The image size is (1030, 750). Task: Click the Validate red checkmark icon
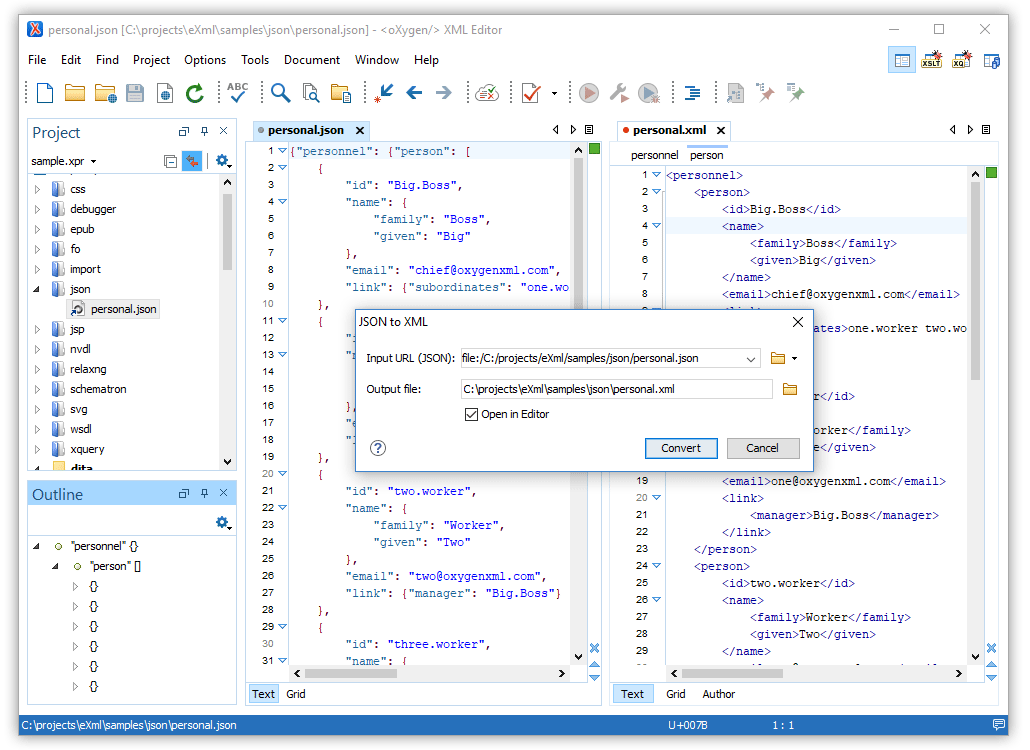coord(531,93)
